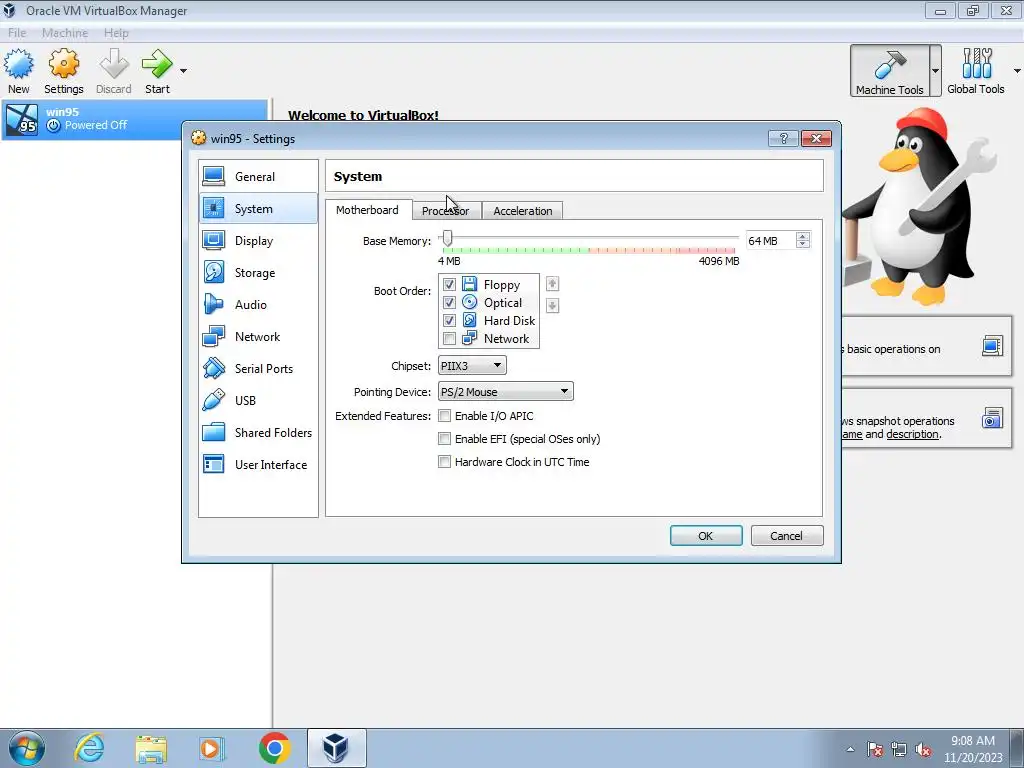Click the Discard toolbar icon
The image size is (1024, 768).
[114, 71]
